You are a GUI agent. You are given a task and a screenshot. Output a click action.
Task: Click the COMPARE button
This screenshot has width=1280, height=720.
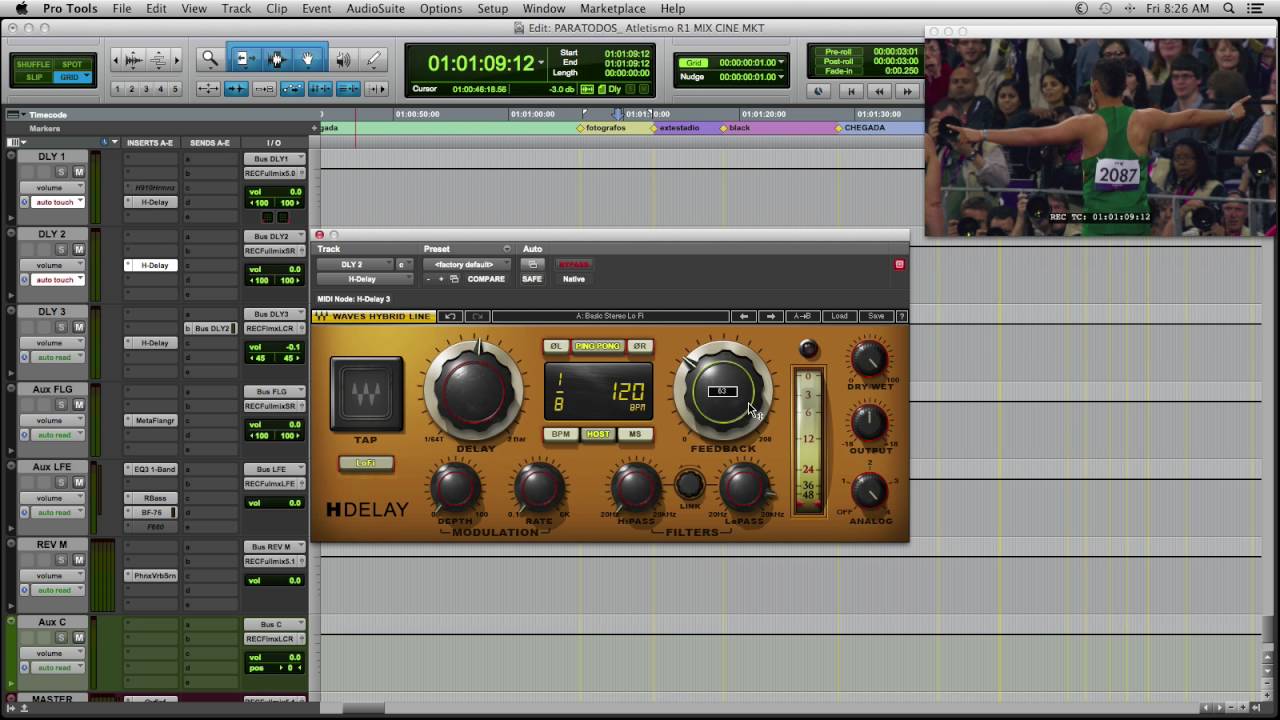pos(486,279)
